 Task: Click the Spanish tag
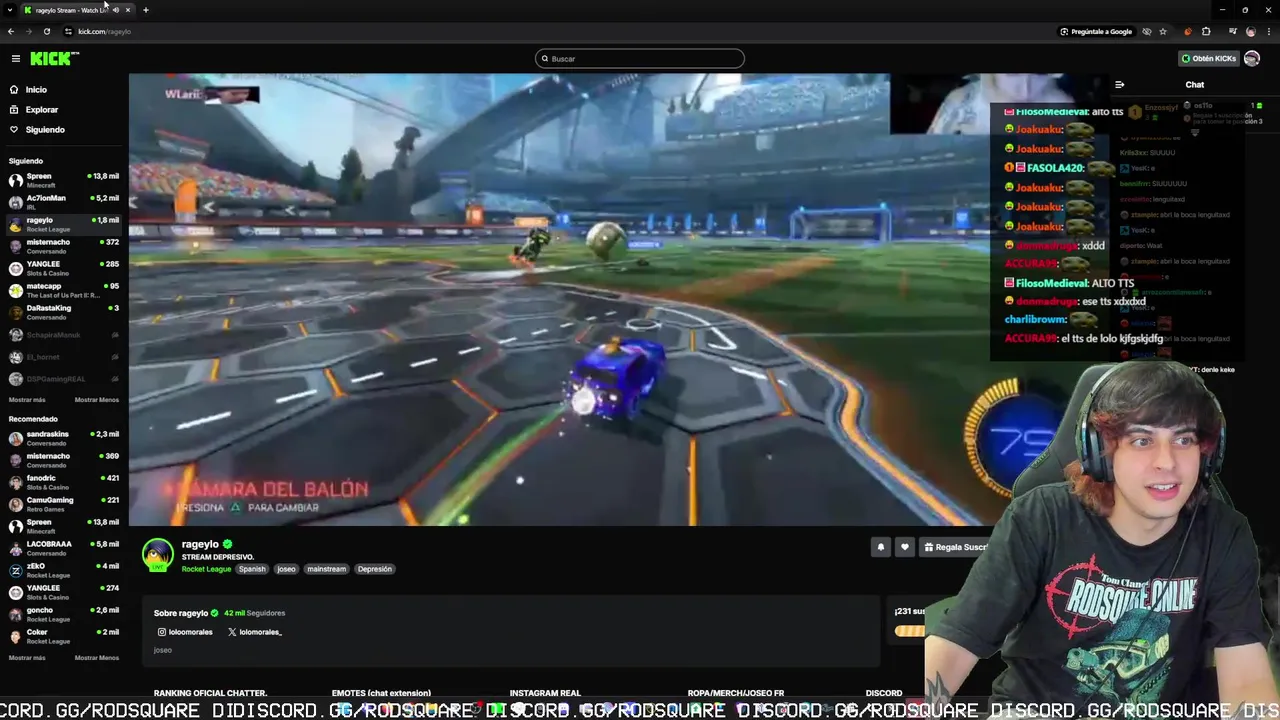click(252, 569)
